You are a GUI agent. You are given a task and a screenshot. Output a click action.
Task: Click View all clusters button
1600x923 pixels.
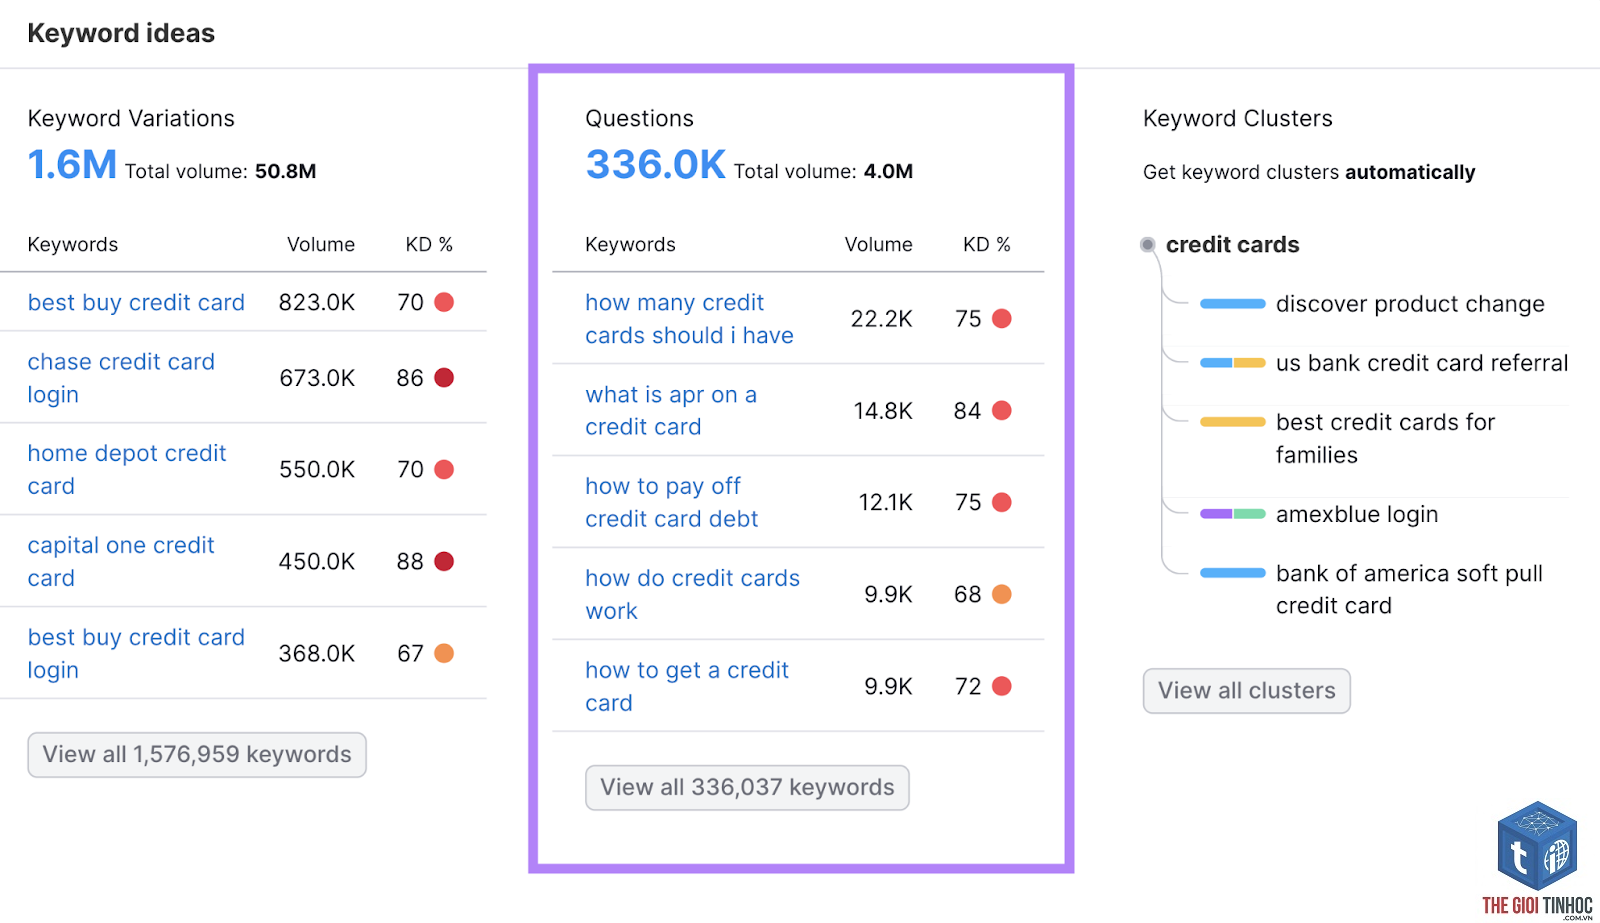pyautogui.click(x=1247, y=691)
